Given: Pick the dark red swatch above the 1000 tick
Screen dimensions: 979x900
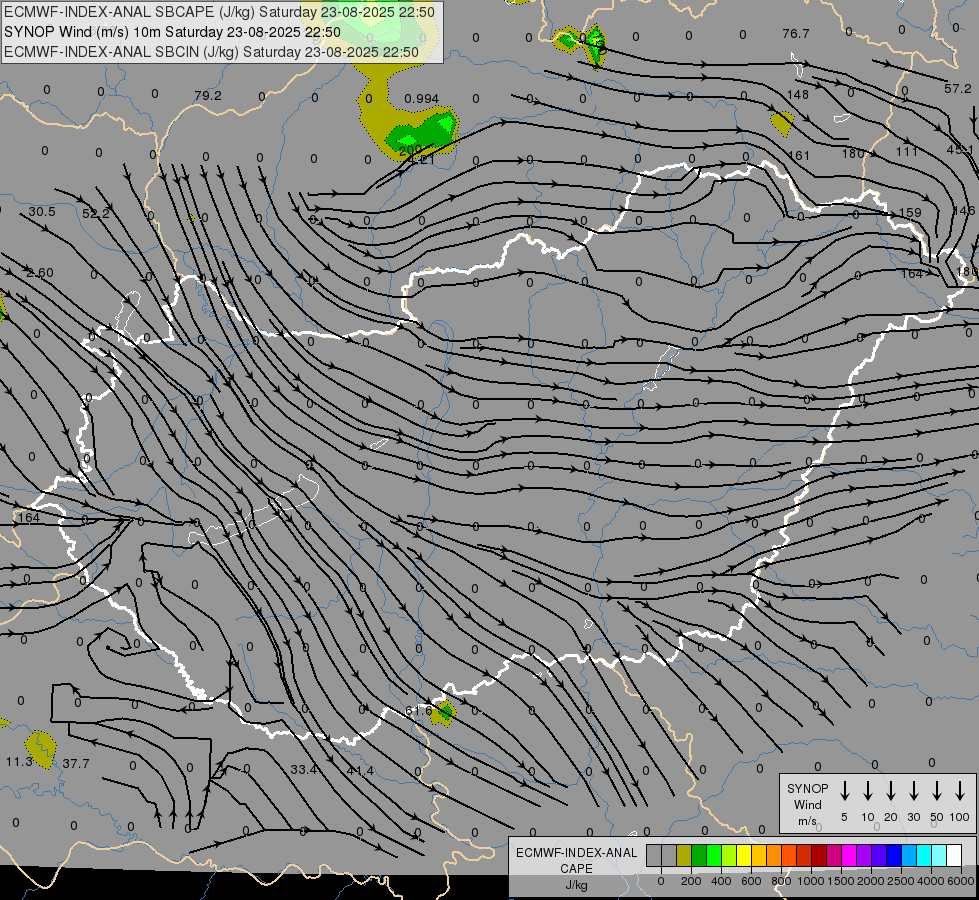Looking at the screenshot, I should (819, 856).
